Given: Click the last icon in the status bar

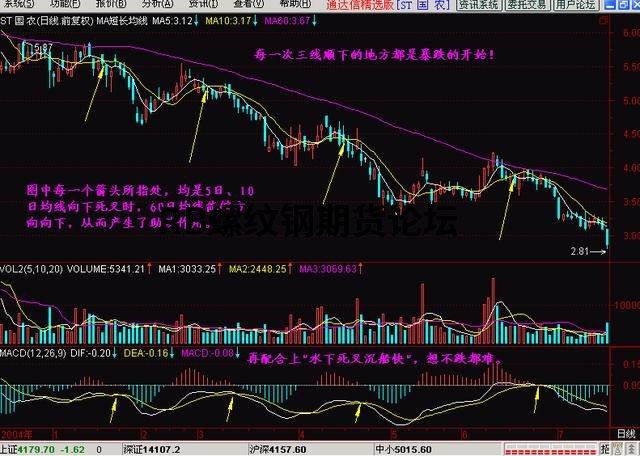Looking at the screenshot, I should coord(631,449).
